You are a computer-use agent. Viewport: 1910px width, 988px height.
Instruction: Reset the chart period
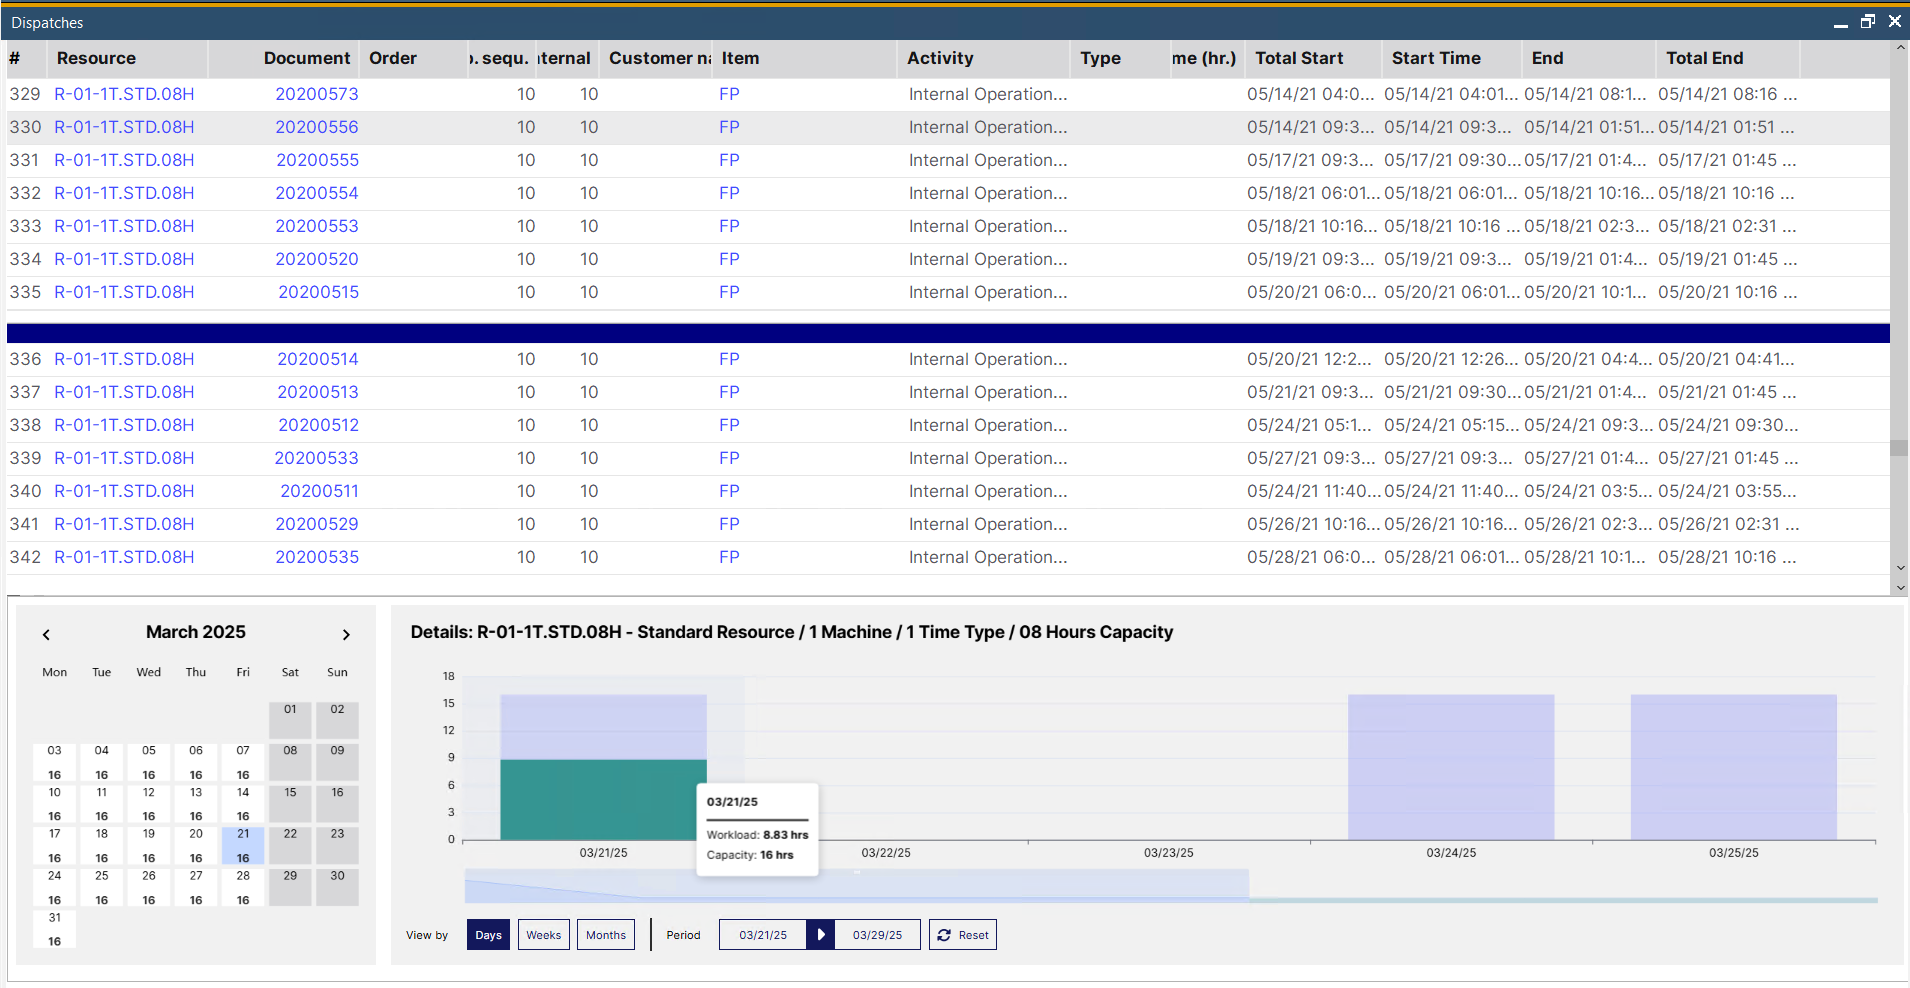tap(963, 935)
